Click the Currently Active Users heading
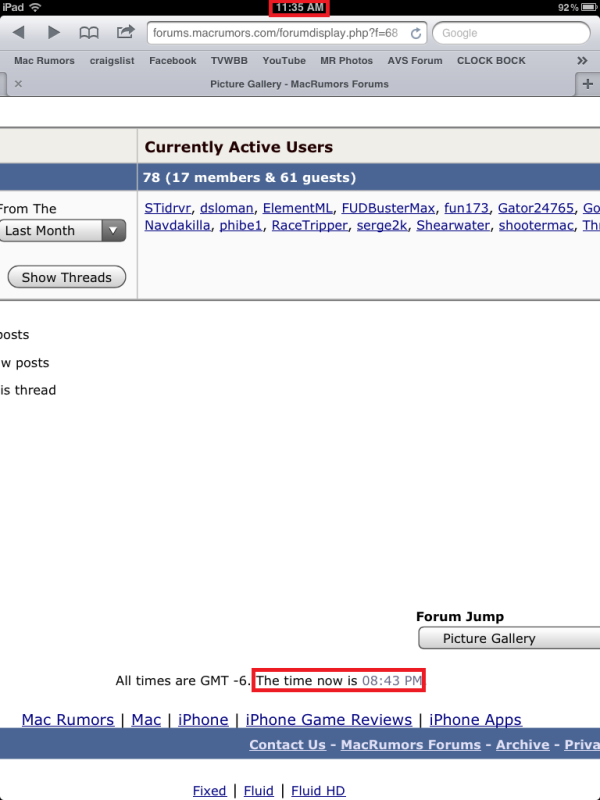600x800 pixels. click(239, 147)
